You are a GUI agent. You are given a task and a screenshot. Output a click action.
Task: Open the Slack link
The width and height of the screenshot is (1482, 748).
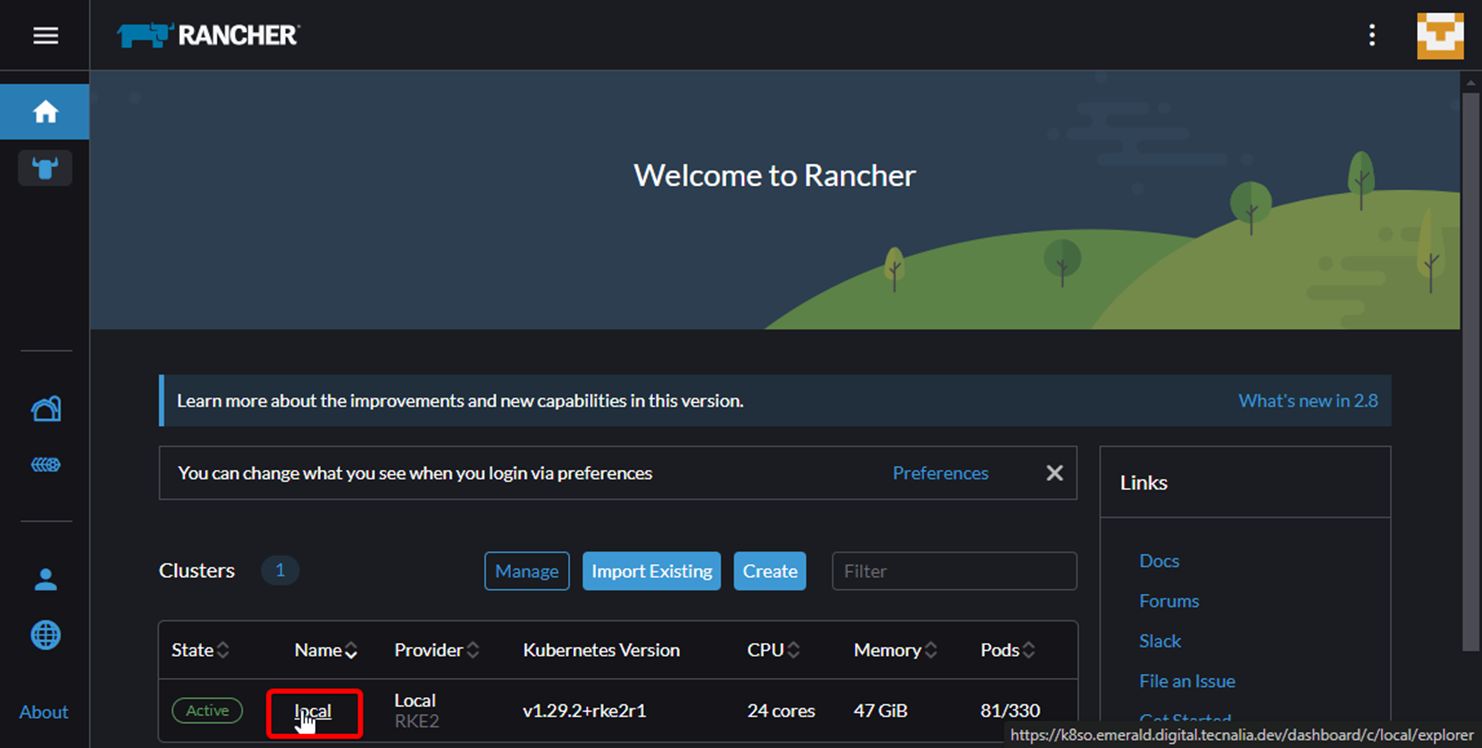pyautogui.click(x=1160, y=641)
